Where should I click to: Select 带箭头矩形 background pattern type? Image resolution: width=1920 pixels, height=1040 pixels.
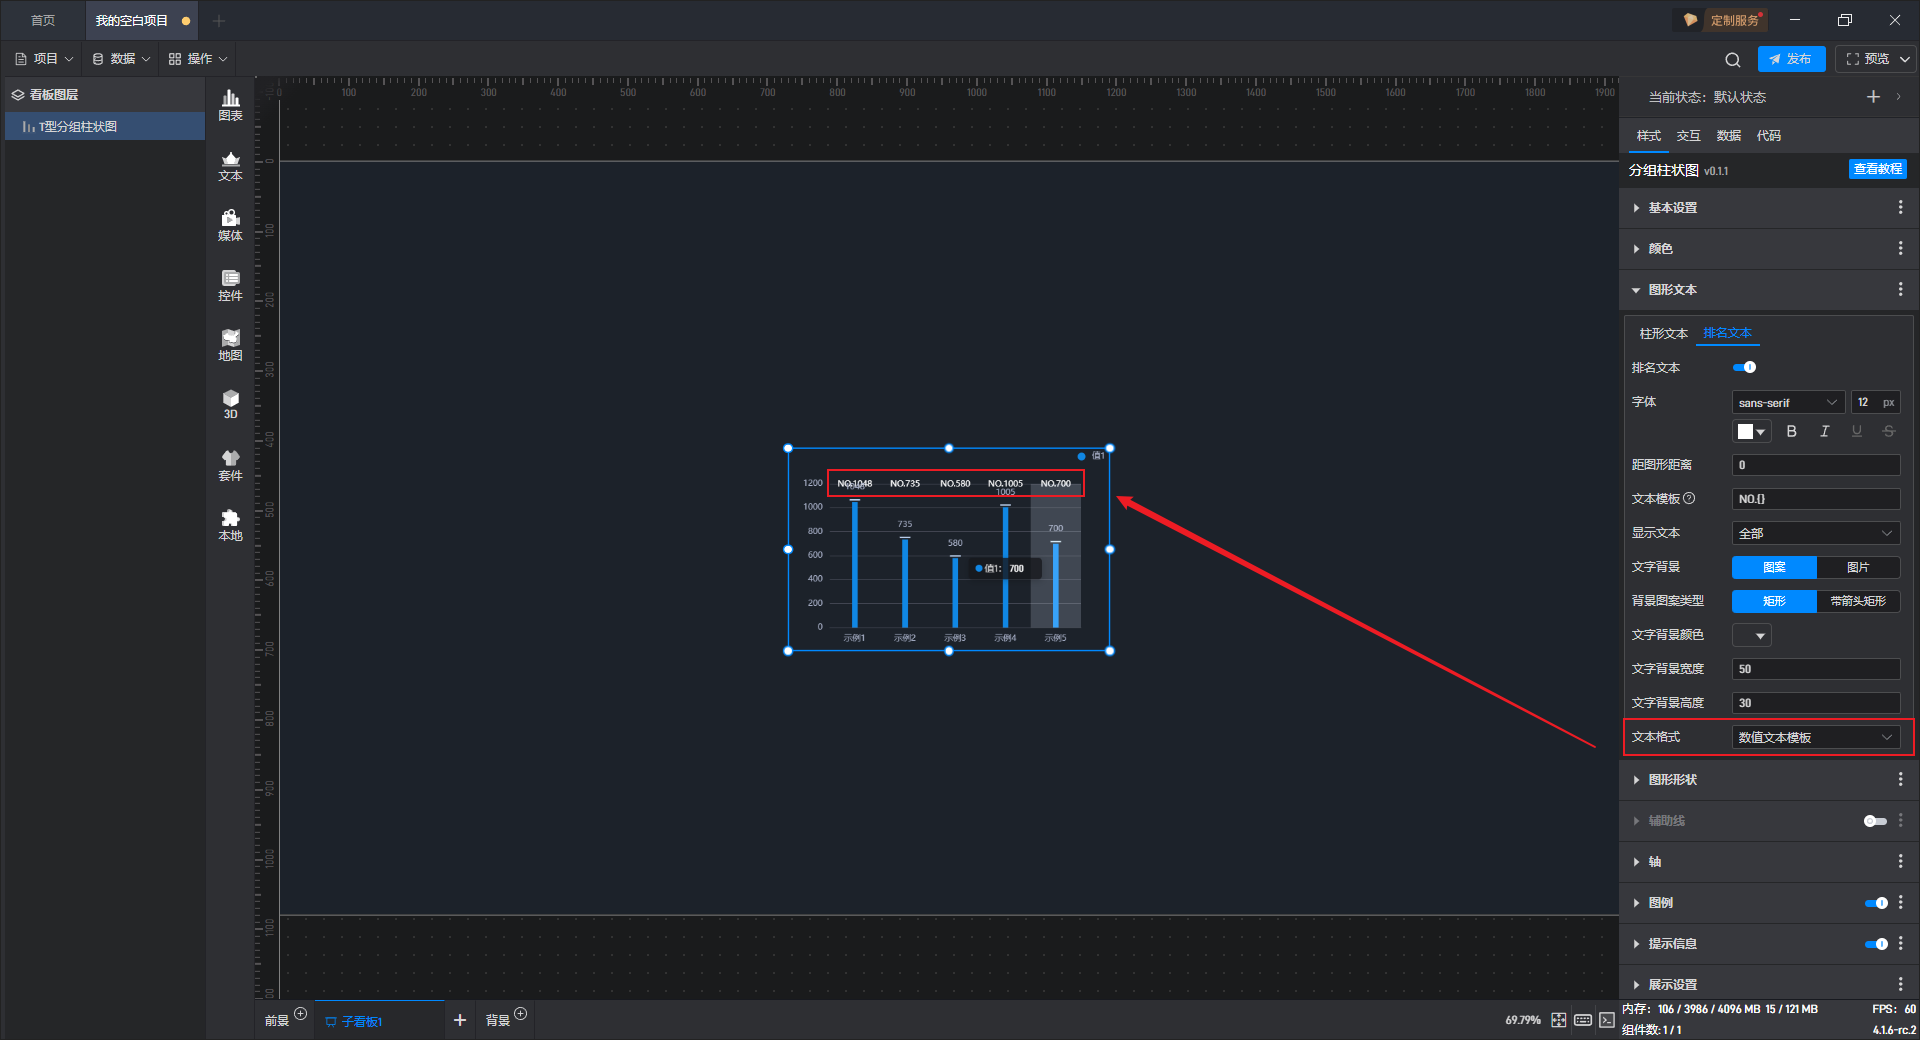pyautogui.click(x=1858, y=601)
